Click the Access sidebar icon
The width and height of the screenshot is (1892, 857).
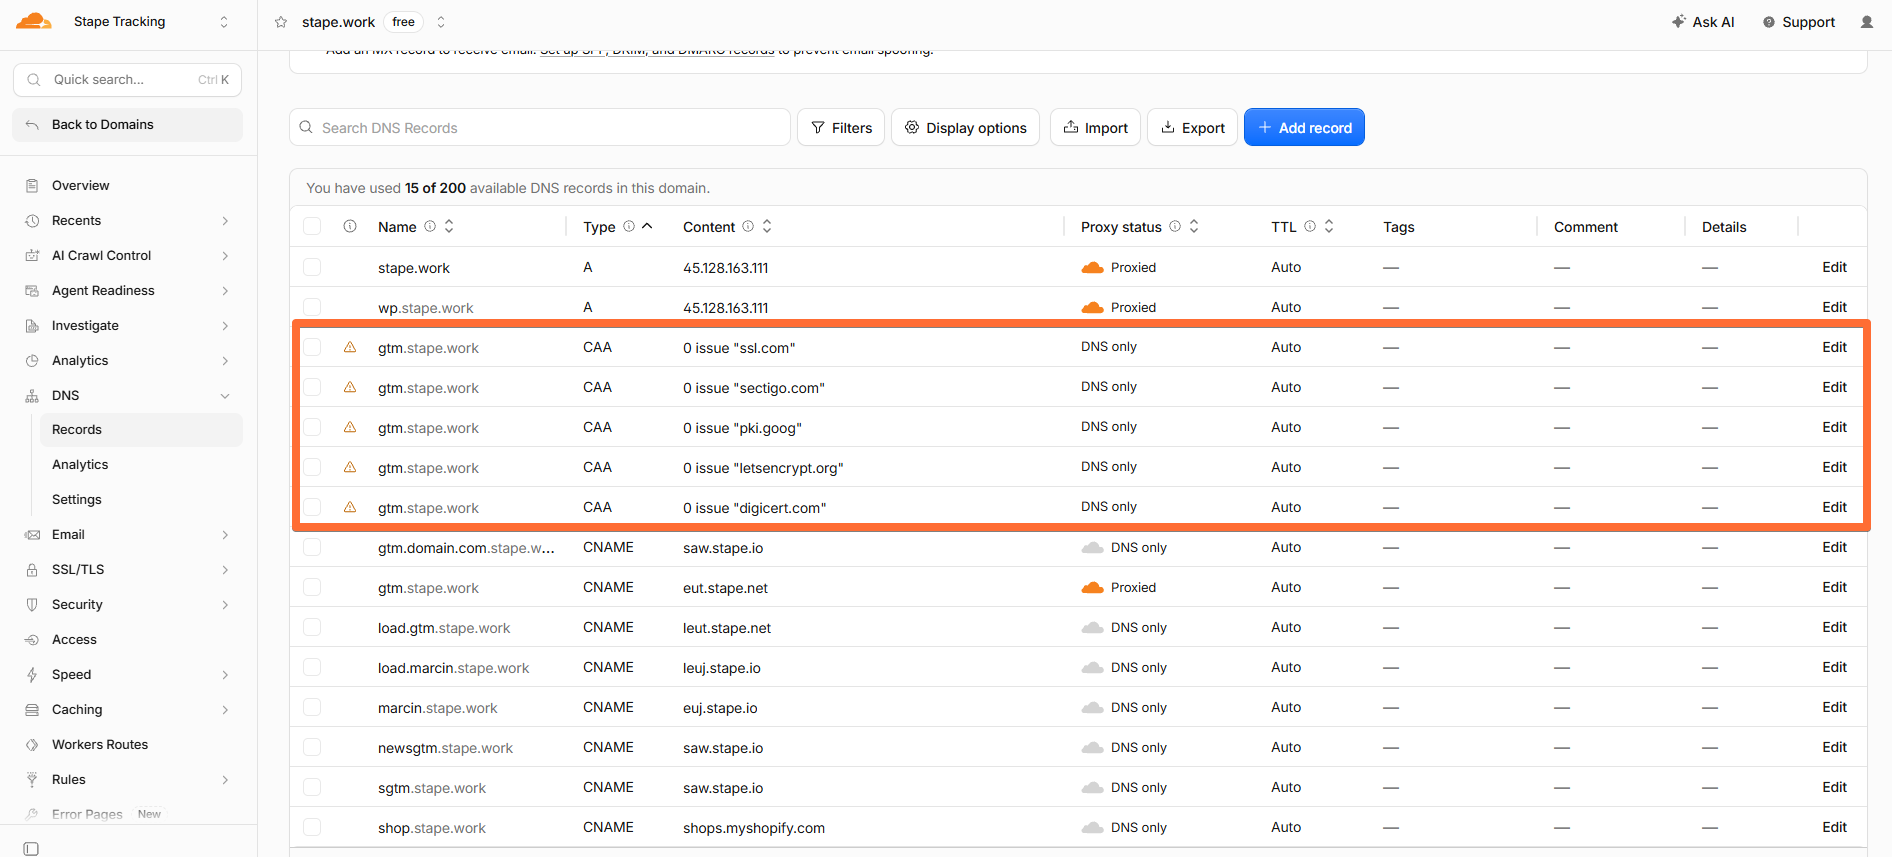coord(32,640)
